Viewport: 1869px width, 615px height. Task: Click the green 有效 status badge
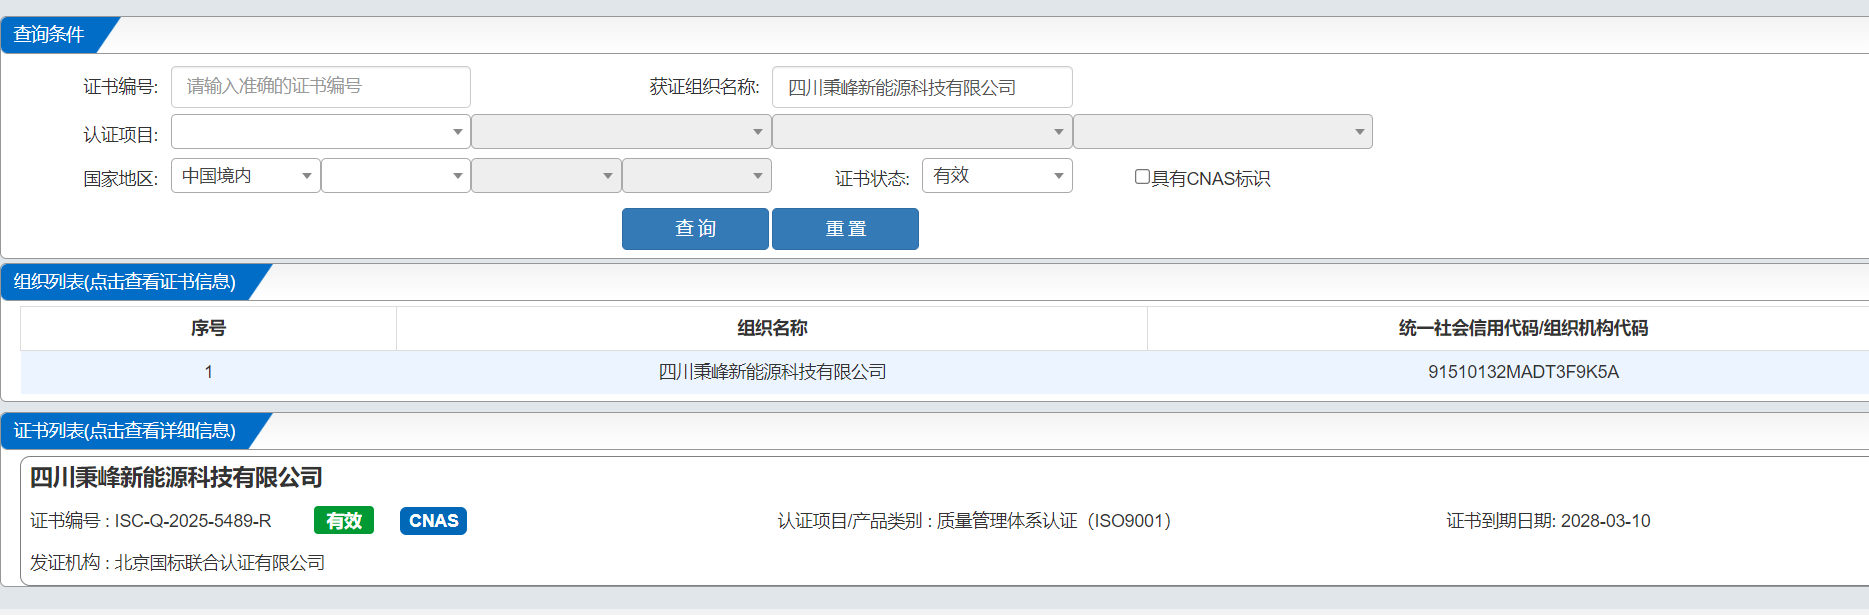pyautogui.click(x=344, y=521)
